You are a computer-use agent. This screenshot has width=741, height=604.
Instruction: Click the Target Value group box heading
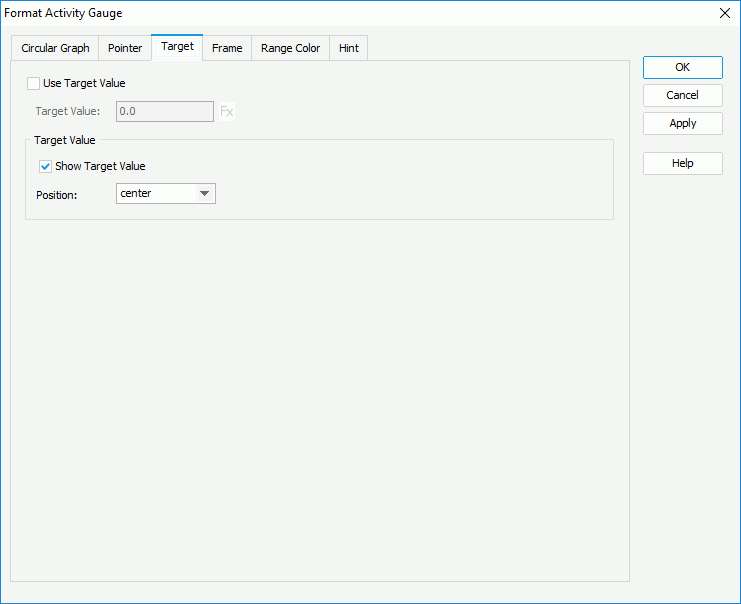65,141
